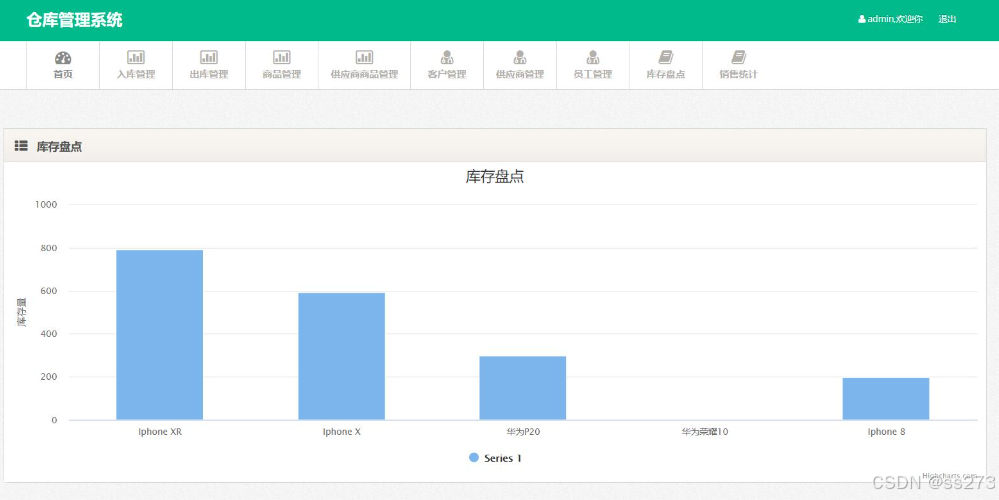Click the book icon above 库存盘点 in navigation

click(x=666, y=57)
